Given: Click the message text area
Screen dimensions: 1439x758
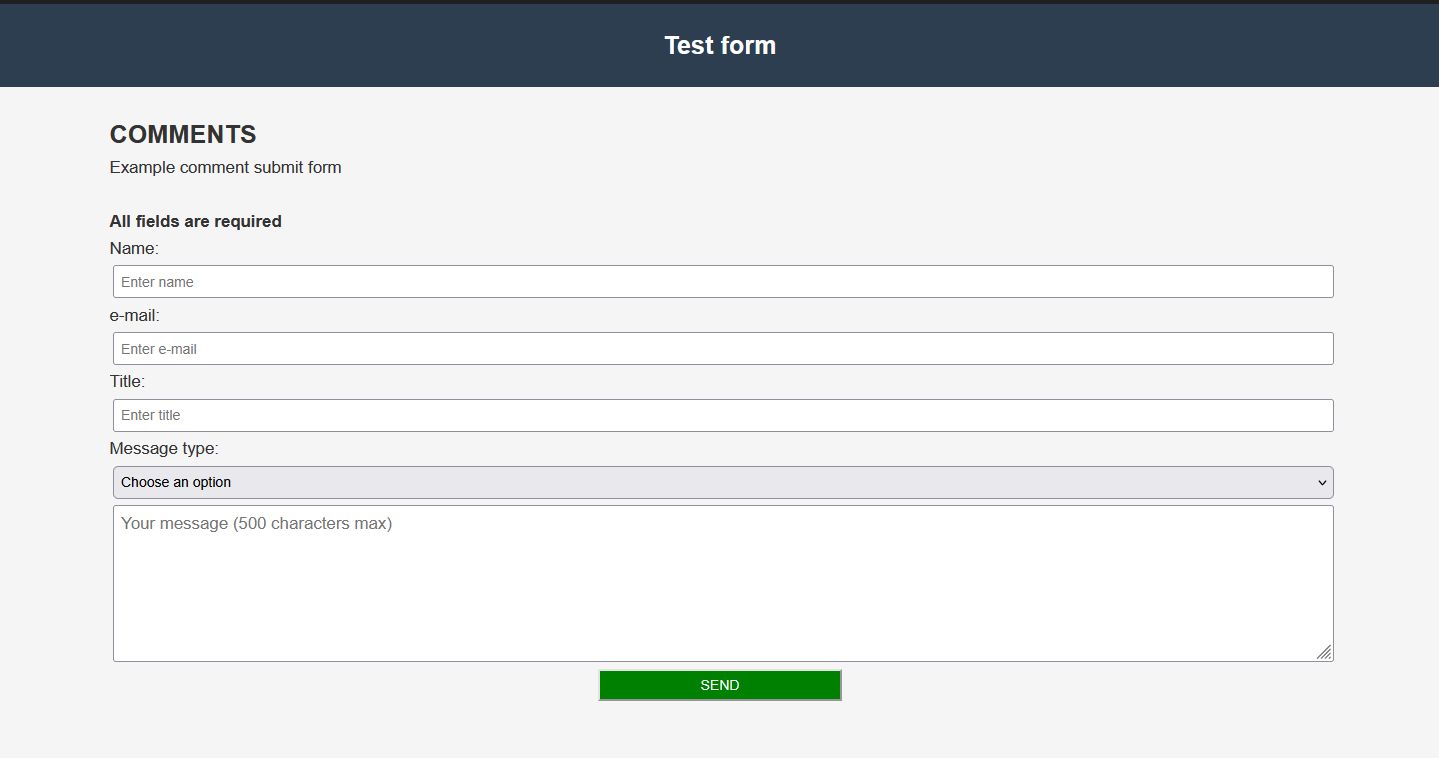Looking at the screenshot, I should [723, 583].
